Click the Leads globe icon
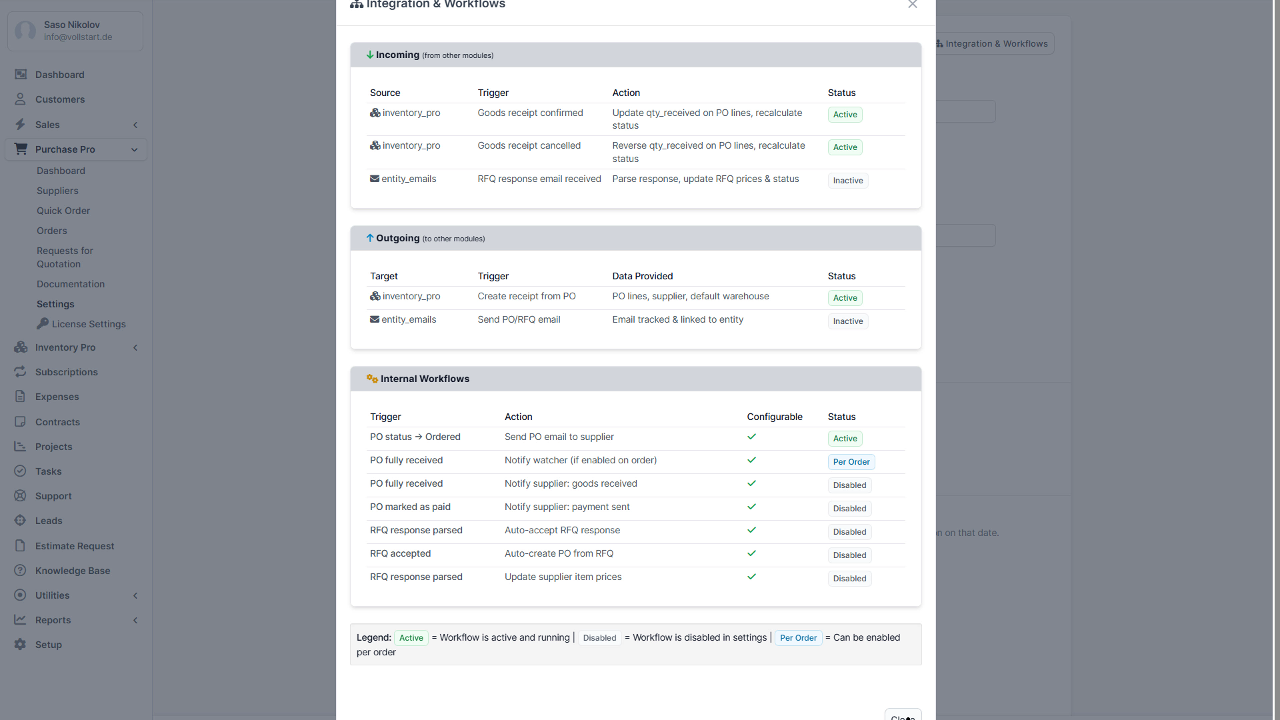The width and height of the screenshot is (1280, 720). tap(21, 521)
